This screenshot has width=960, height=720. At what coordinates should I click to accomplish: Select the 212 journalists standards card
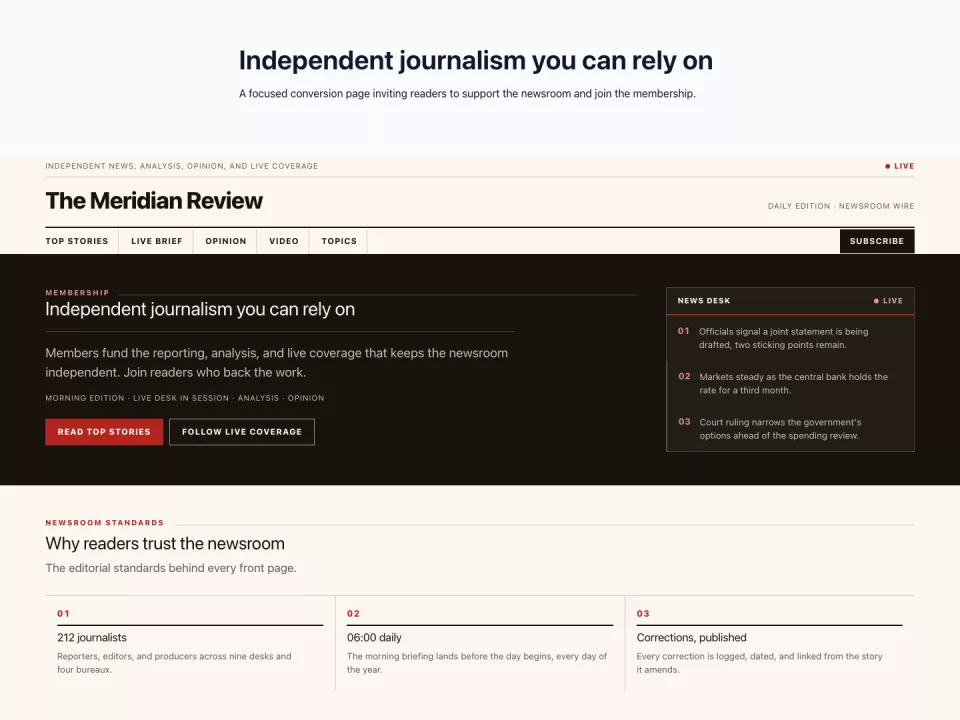click(190, 643)
